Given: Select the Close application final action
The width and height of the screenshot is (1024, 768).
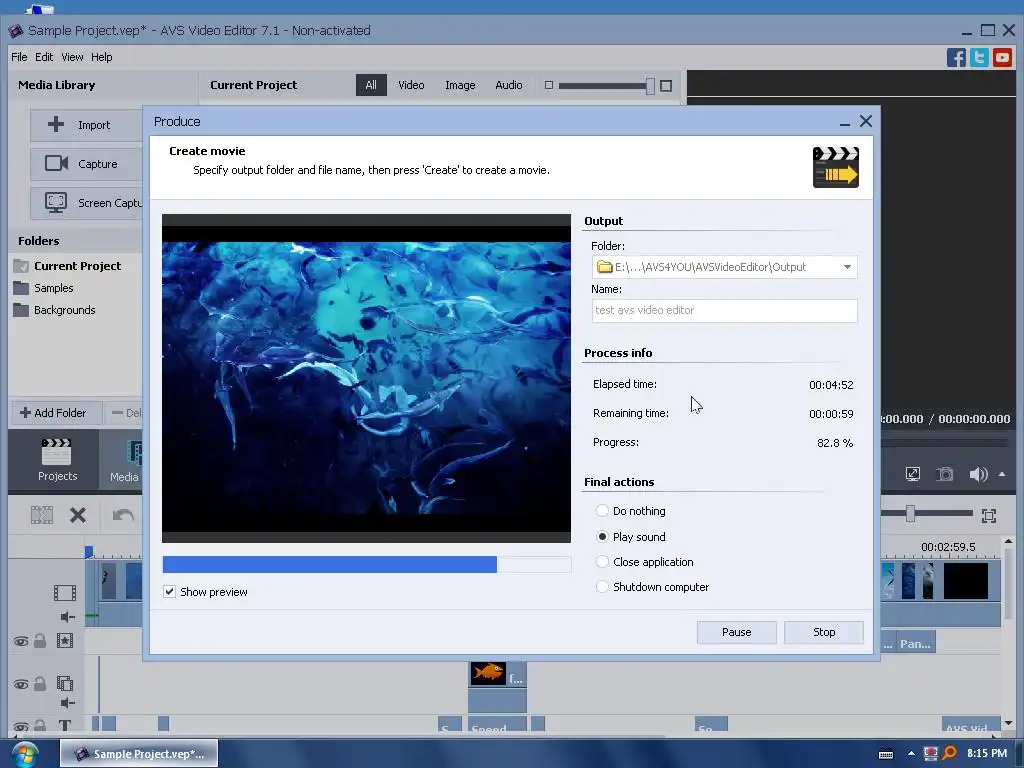Looking at the screenshot, I should click(602, 562).
